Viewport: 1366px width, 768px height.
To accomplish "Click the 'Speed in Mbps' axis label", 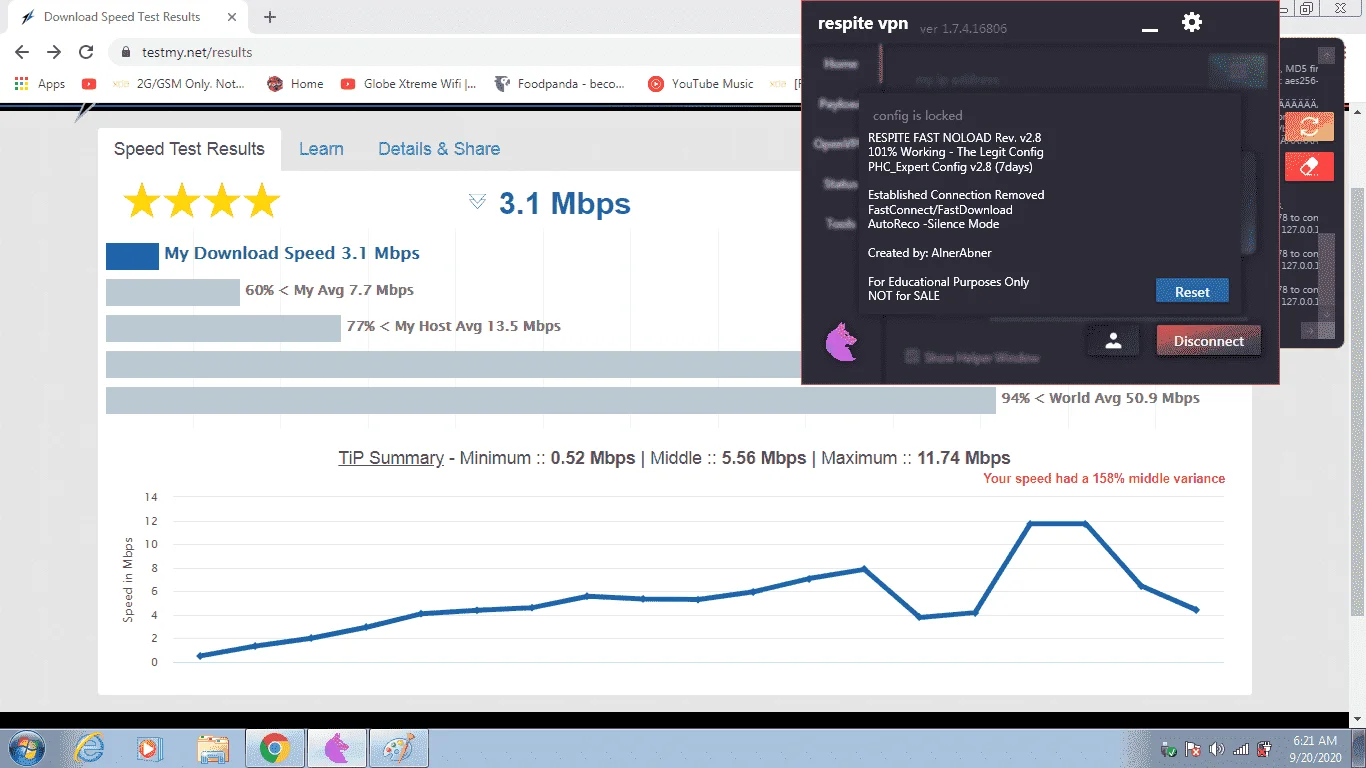I will coord(128,579).
